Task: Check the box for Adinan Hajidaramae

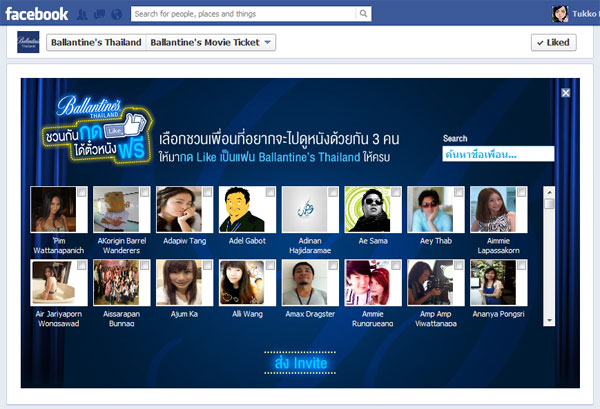Action: point(333,192)
